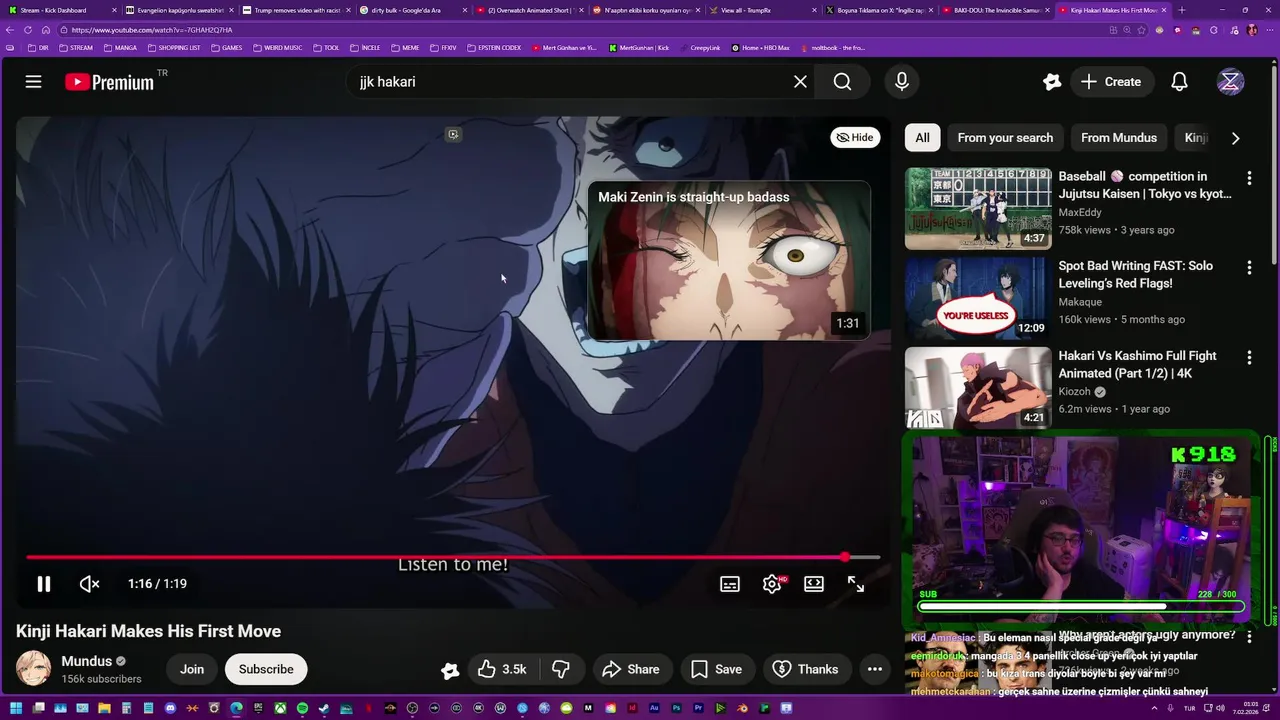This screenshot has height=720, width=1280.
Task: Click the sparkle Ask icon beside Like
Action: [450, 670]
